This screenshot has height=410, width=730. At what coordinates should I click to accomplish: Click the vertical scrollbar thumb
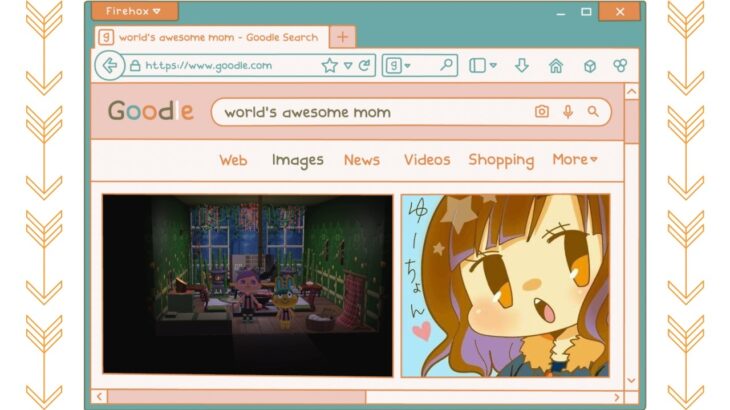coord(631,122)
